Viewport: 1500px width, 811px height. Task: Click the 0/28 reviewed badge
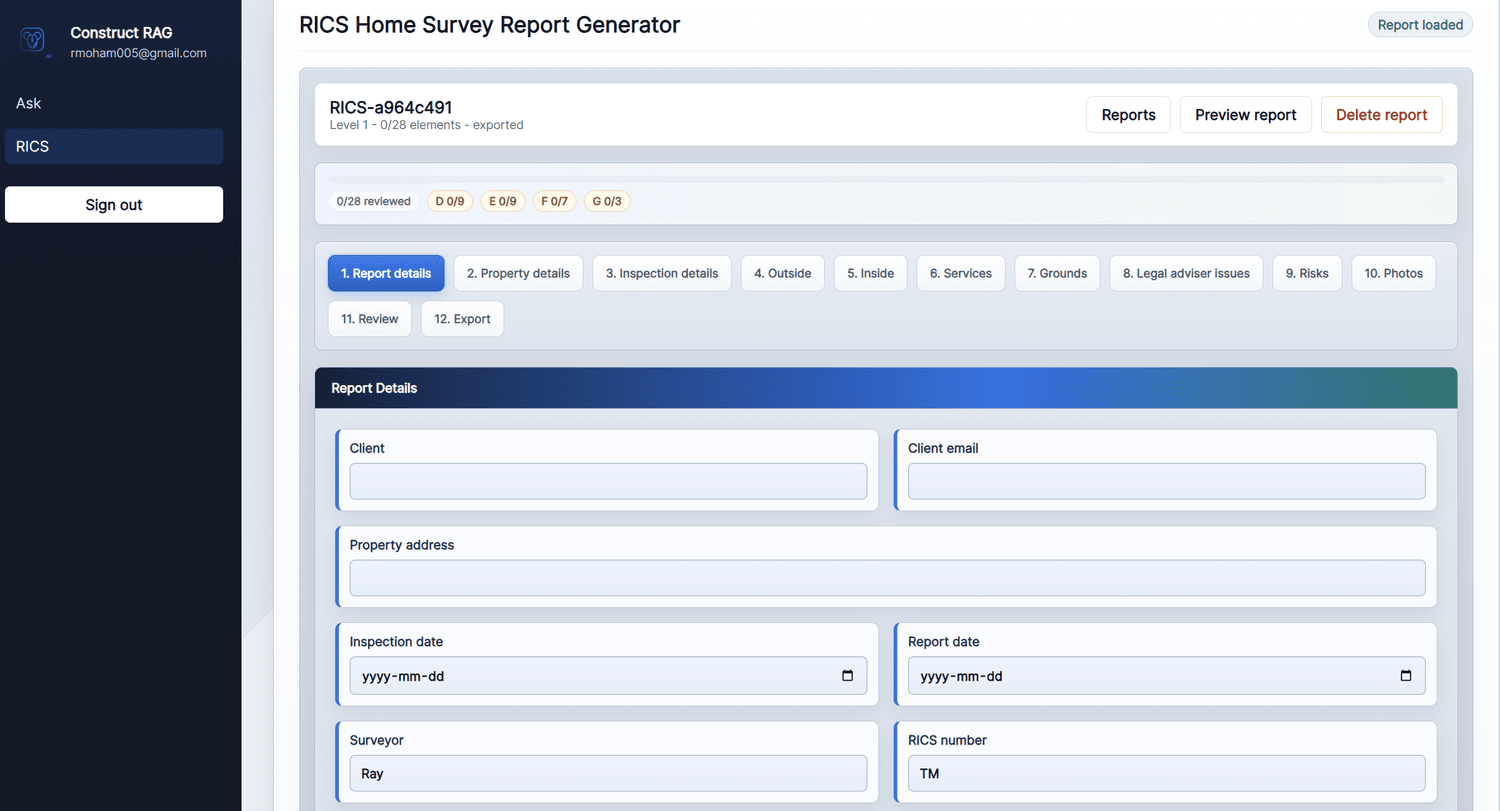tap(374, 201)
